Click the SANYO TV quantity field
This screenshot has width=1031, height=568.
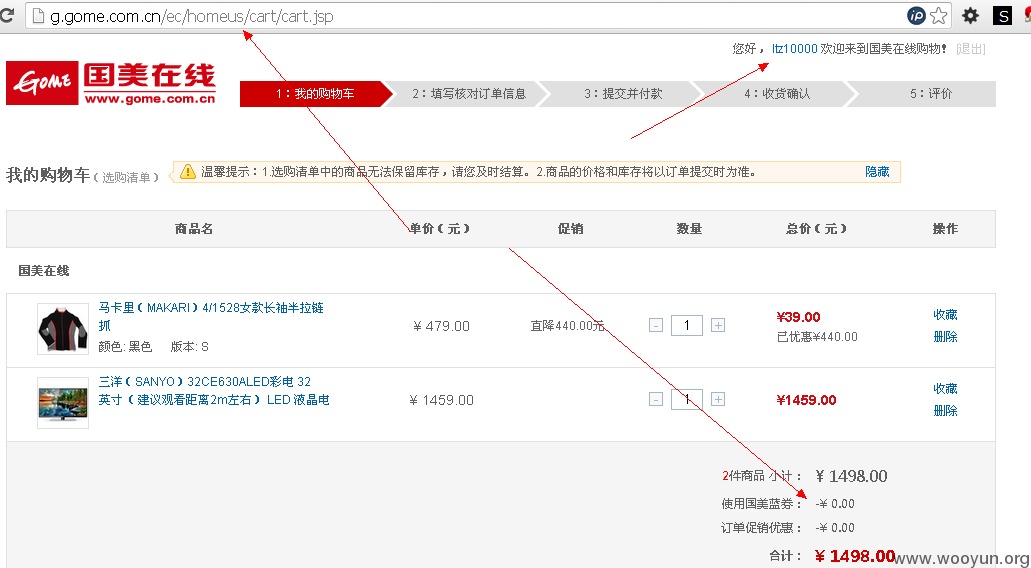[687, 399]
